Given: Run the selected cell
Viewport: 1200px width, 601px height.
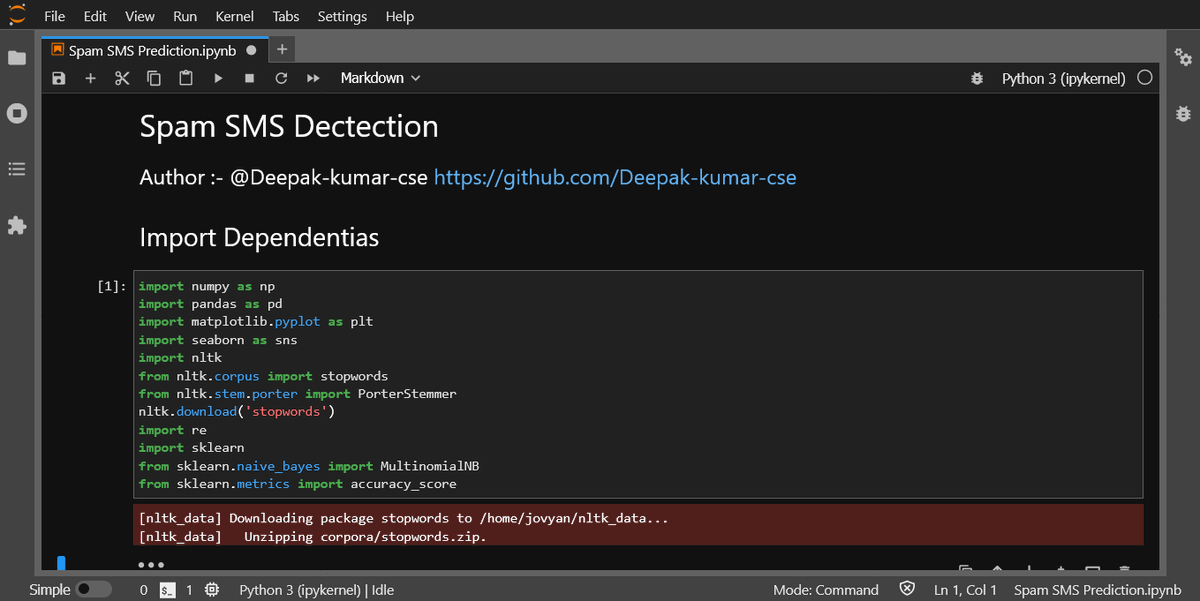Looking at the screenshot, I should click(218, 78).
